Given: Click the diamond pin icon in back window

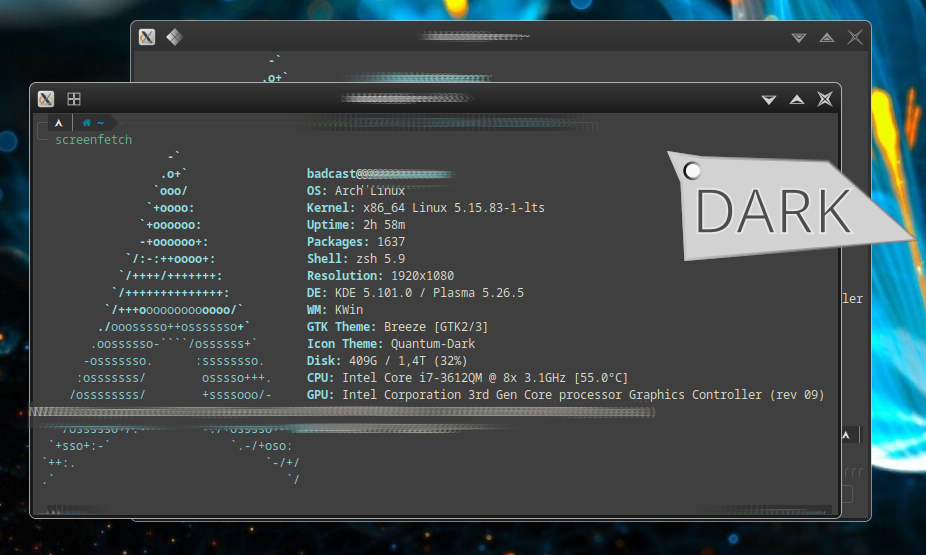Looking at the screenshot, I should [x=174, y=37].
